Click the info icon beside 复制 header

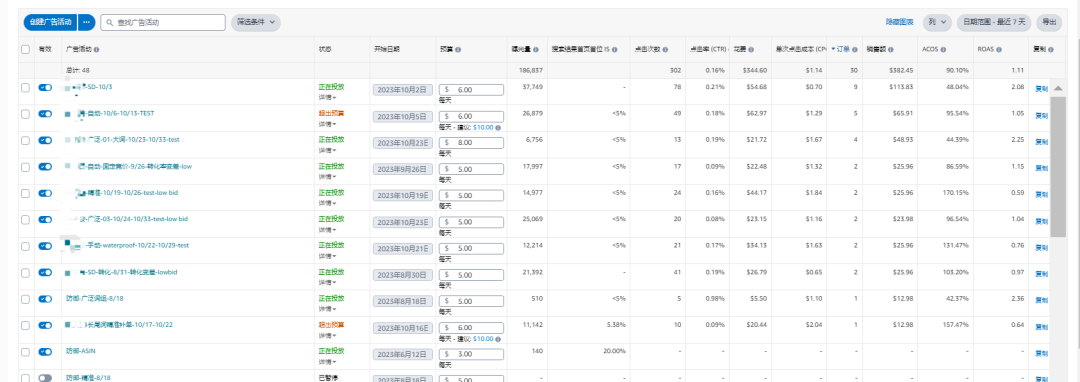click(1050, 50)
